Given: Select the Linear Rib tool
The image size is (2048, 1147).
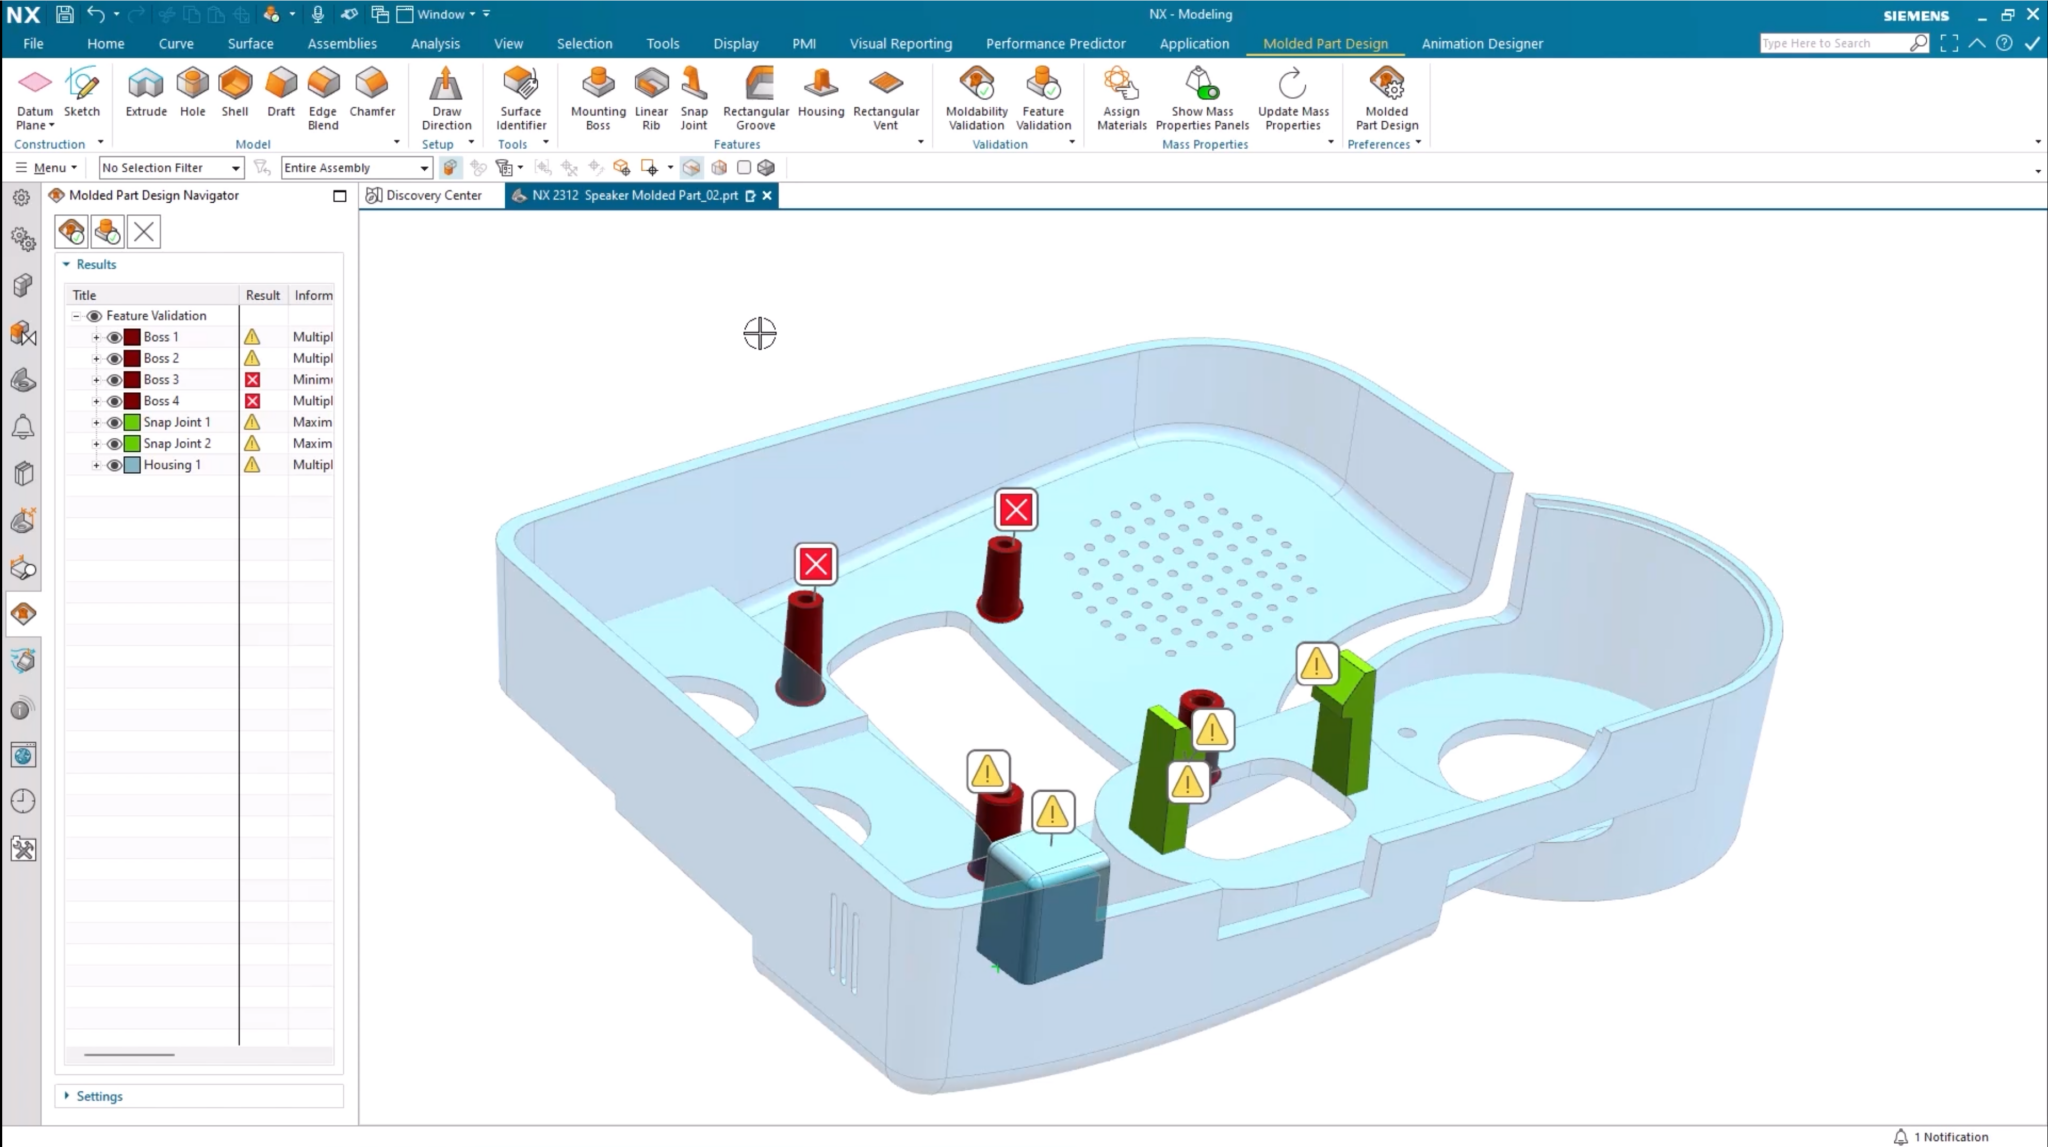Looking at the screenshot, I should click(x=650, y=95).
